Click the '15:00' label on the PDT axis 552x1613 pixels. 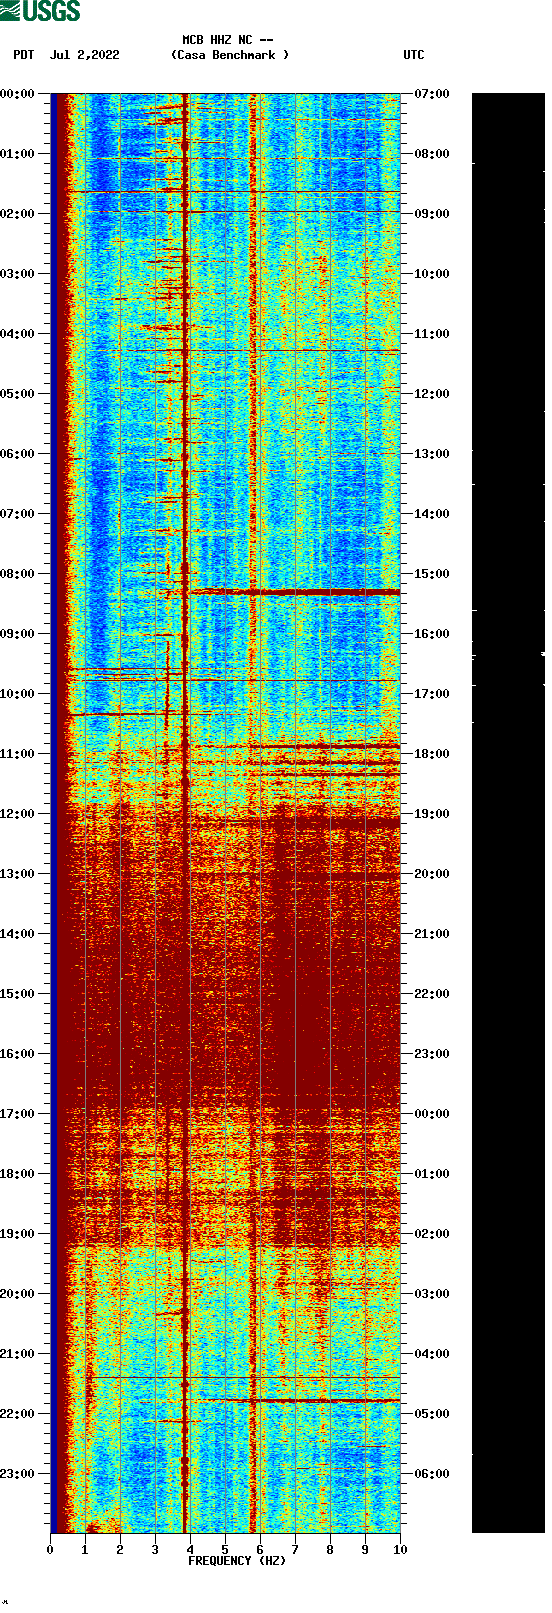tap(18, 994)
